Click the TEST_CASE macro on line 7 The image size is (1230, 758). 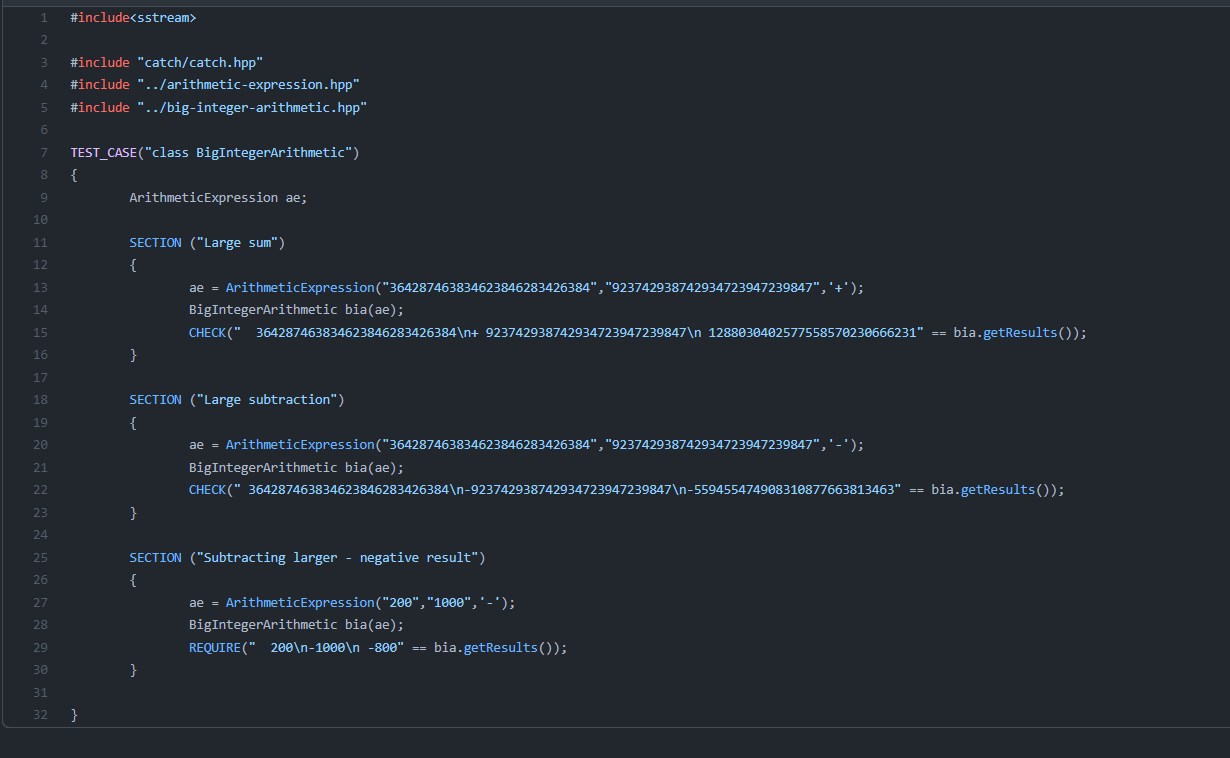pyautogui.click(x=103, y=152)
